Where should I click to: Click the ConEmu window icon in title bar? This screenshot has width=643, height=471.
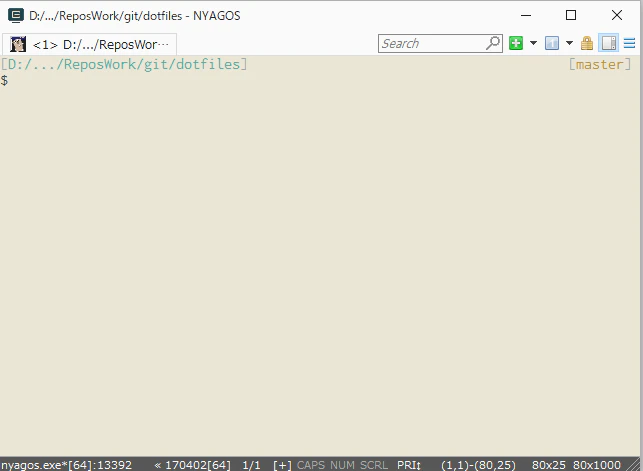(16, 16)
